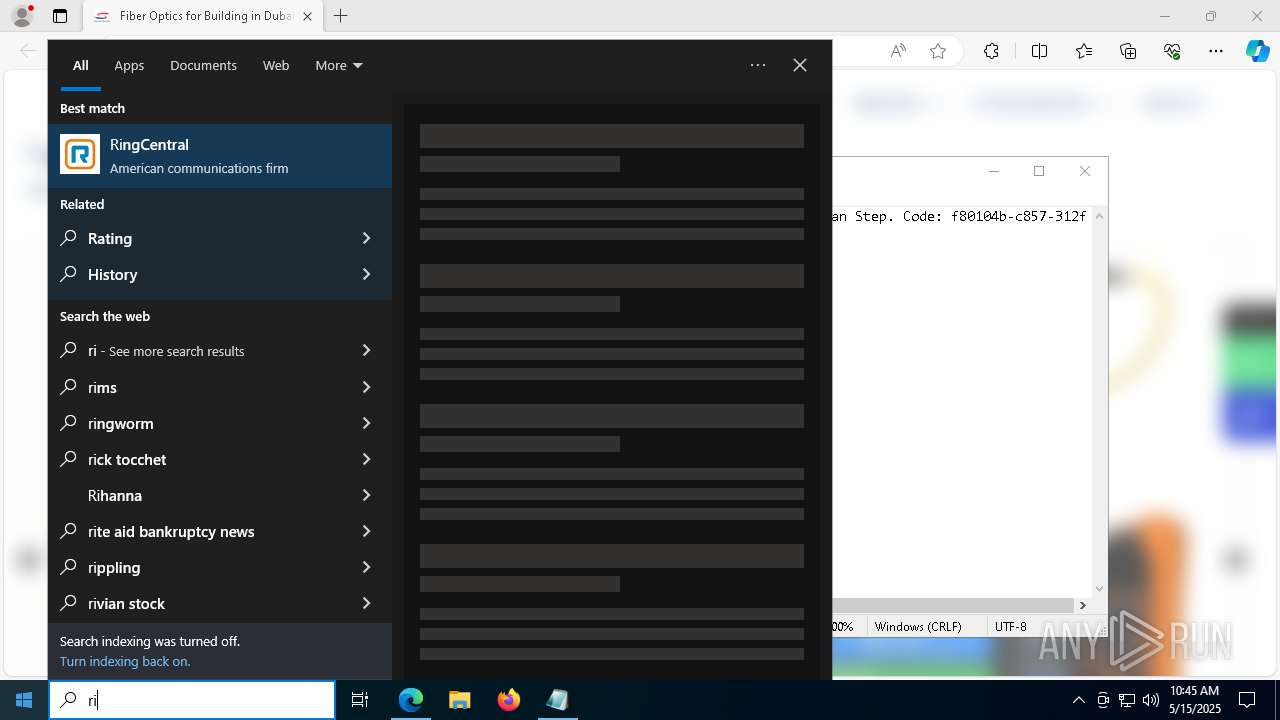The width and height of the screenshot is (1280, 720).
Task: Click the Edge profile avatar icon
Action: (22, 16)
